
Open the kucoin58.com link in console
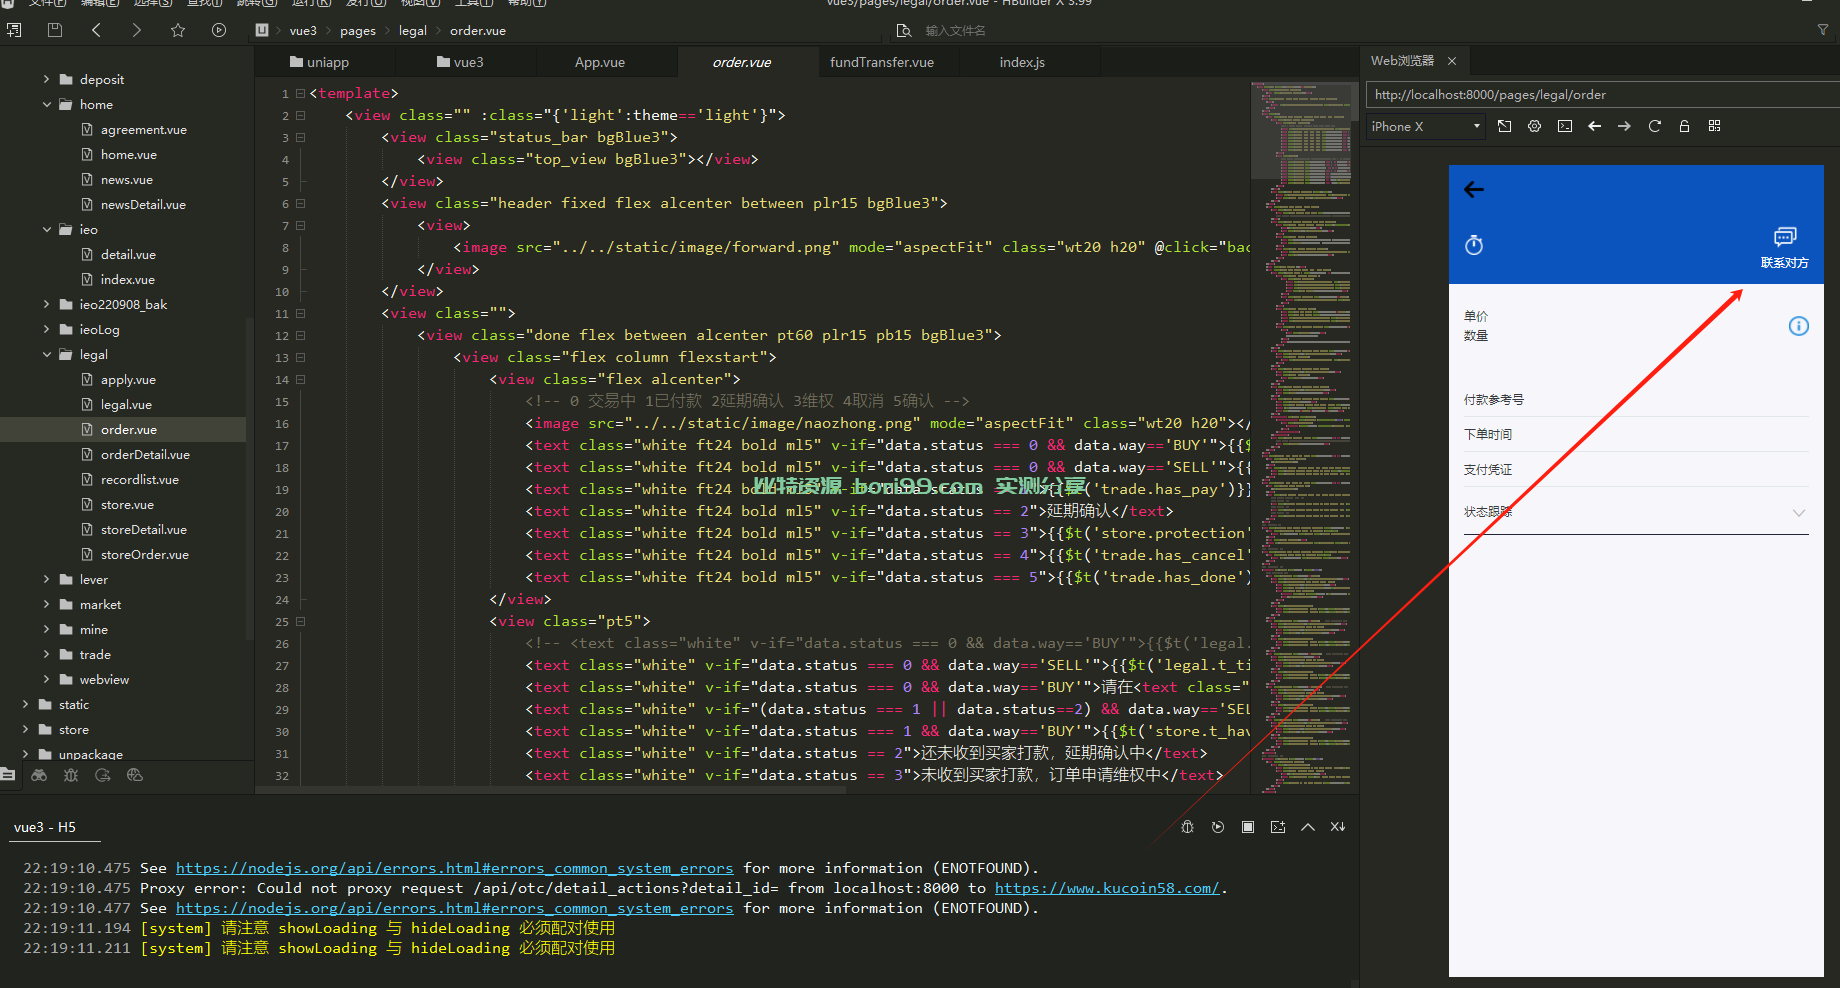1107,888
